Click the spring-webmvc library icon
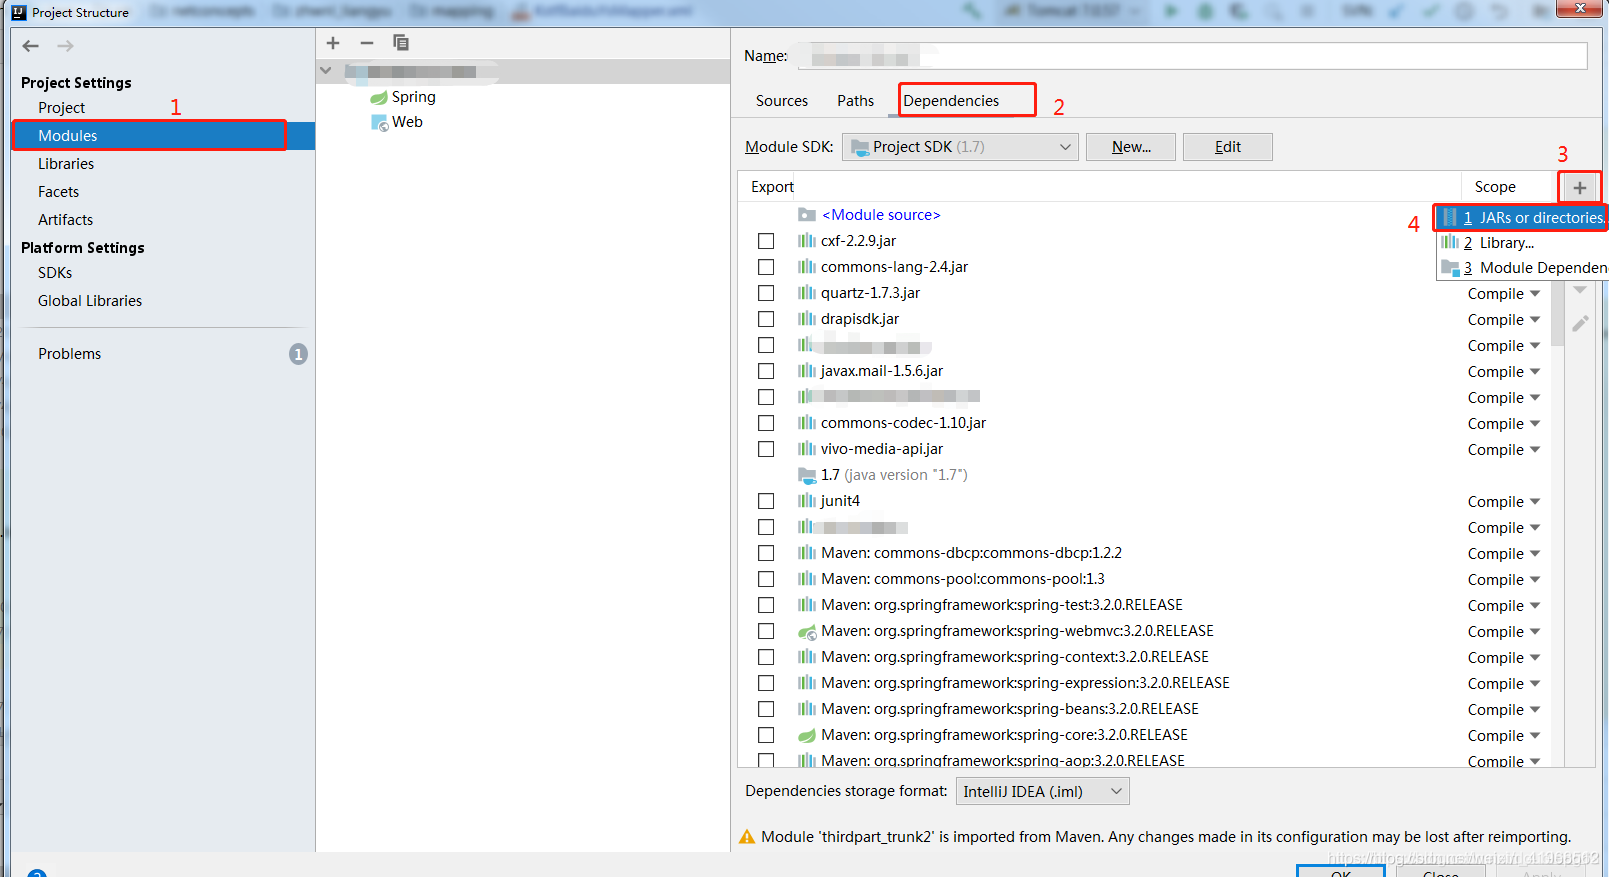The image size is (1609, 877). coord(807,631)
